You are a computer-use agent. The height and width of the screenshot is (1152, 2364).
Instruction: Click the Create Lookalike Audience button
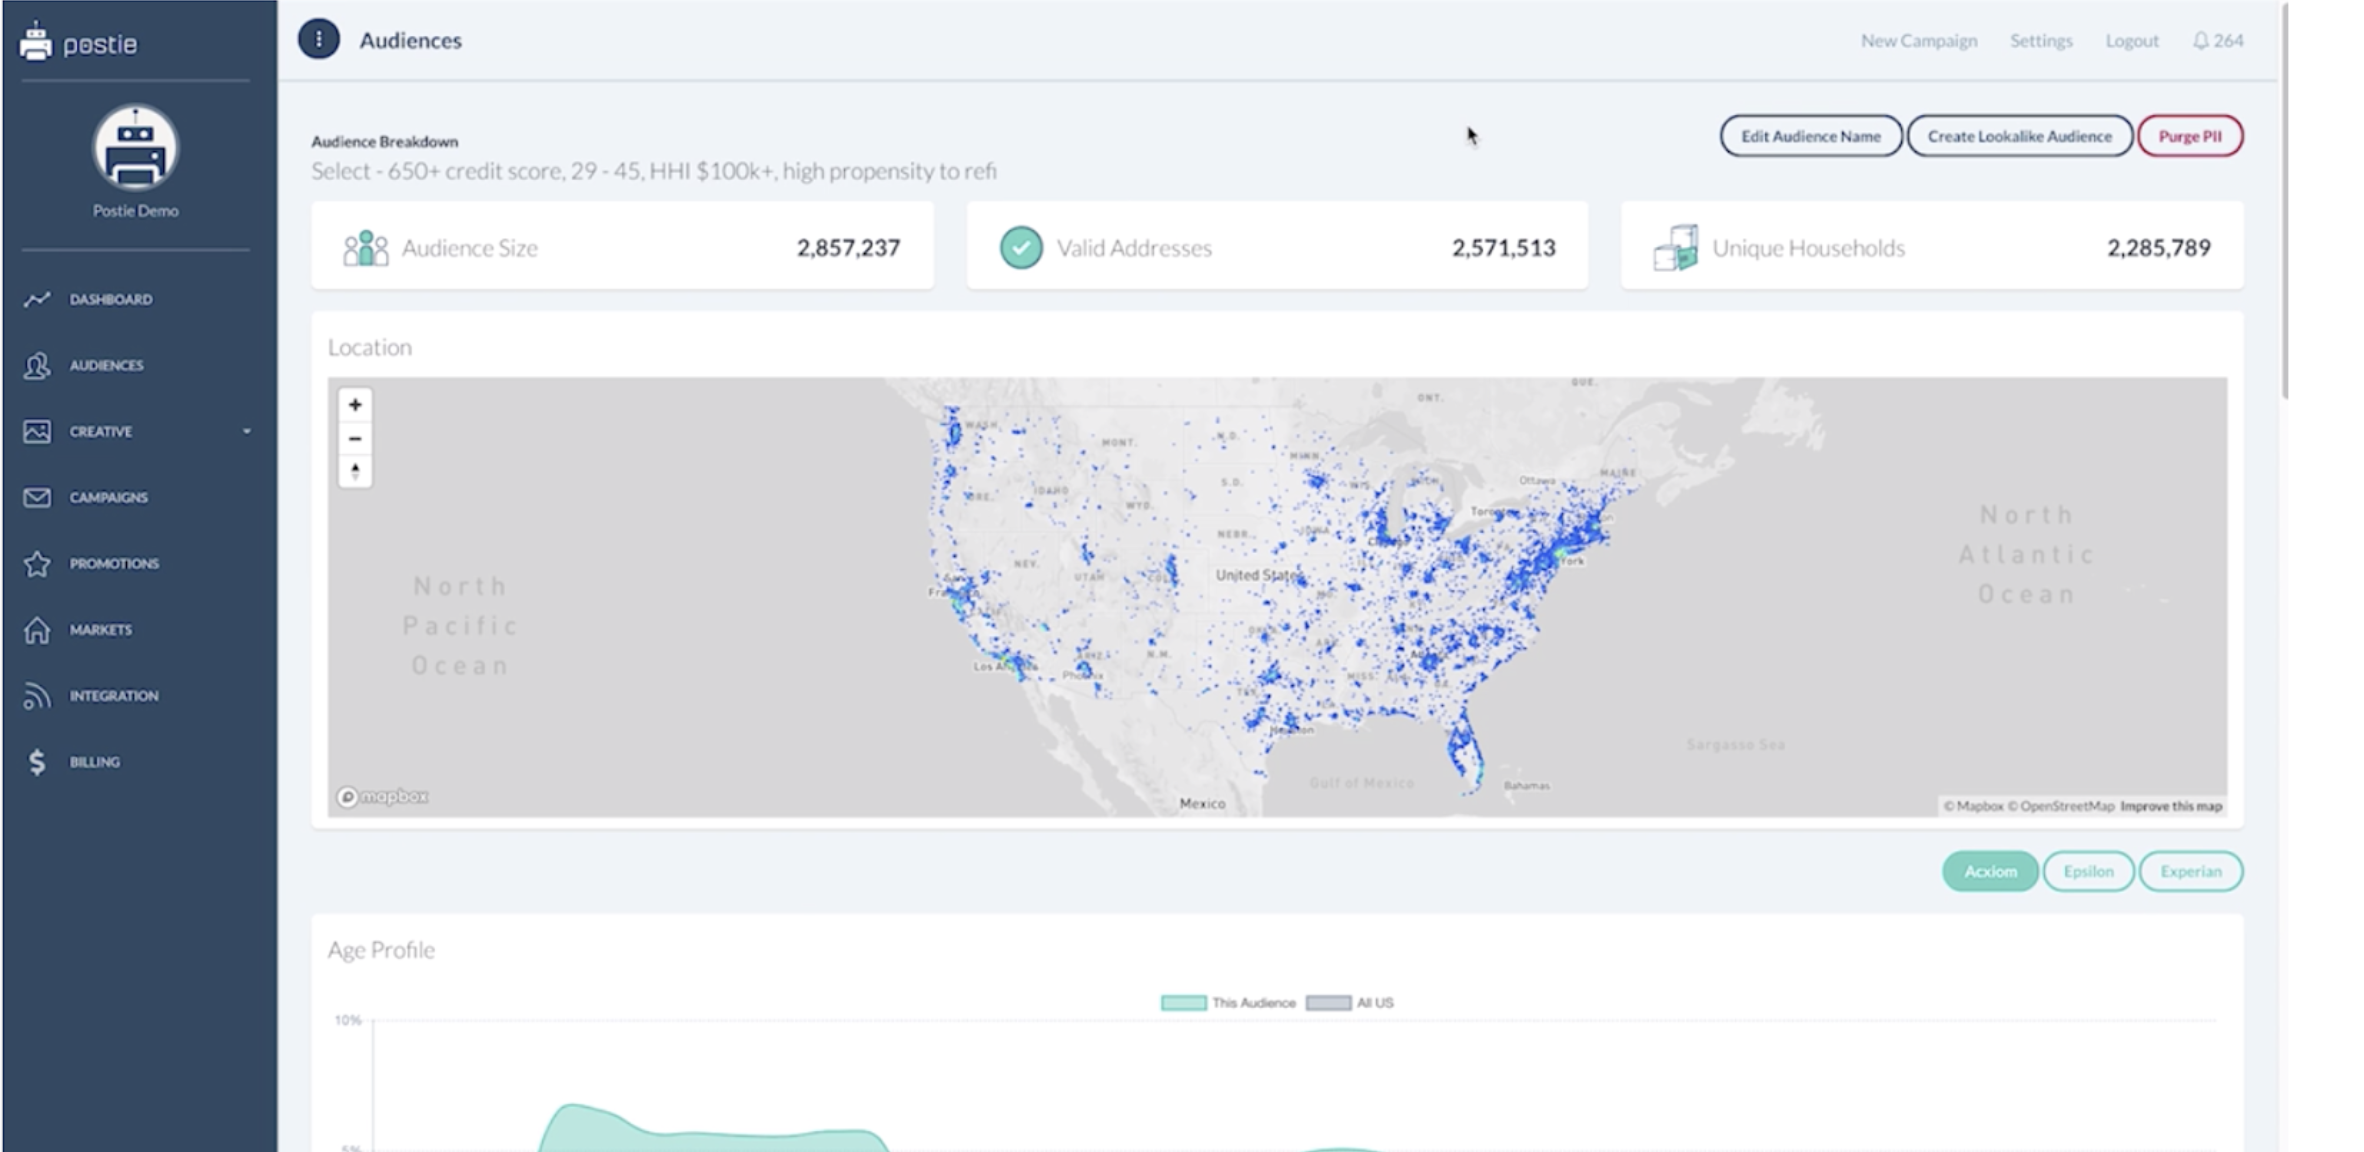[x=2019, y=136]
